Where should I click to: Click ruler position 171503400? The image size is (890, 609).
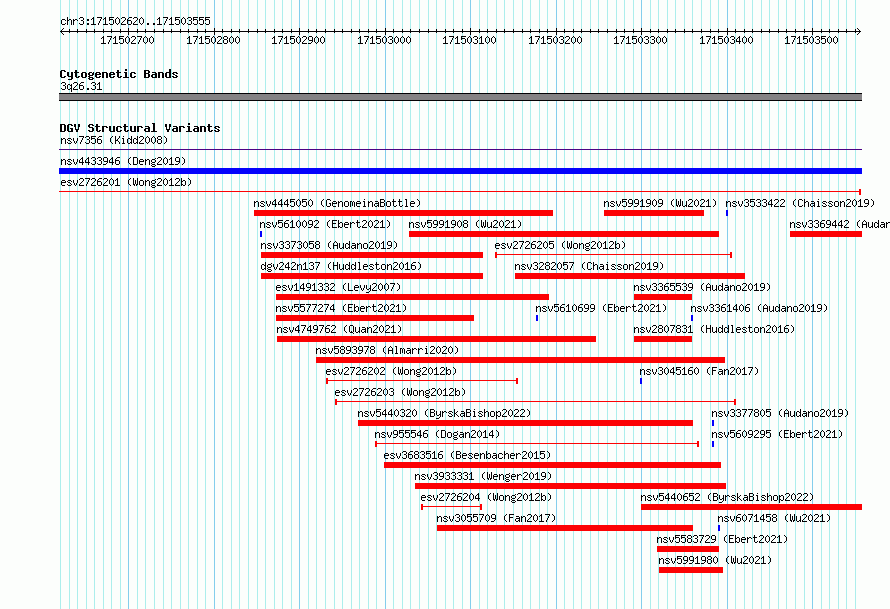click(726, 40)
